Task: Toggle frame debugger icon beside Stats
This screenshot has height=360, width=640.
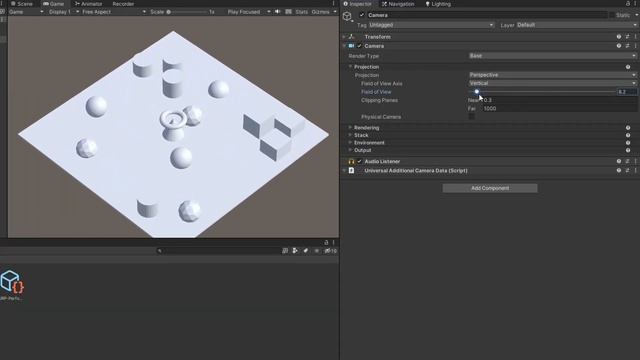Action: tap(289, 12)
